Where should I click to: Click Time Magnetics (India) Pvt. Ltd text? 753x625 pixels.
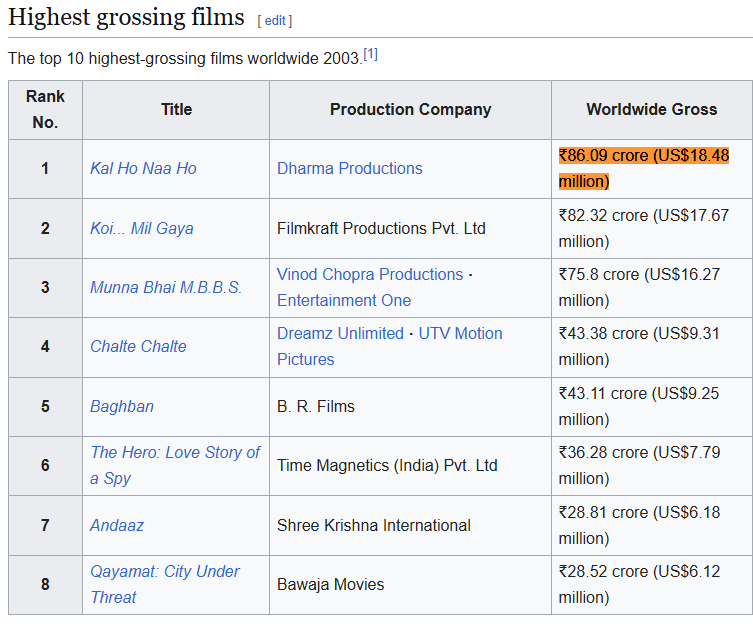pos(387,466)
